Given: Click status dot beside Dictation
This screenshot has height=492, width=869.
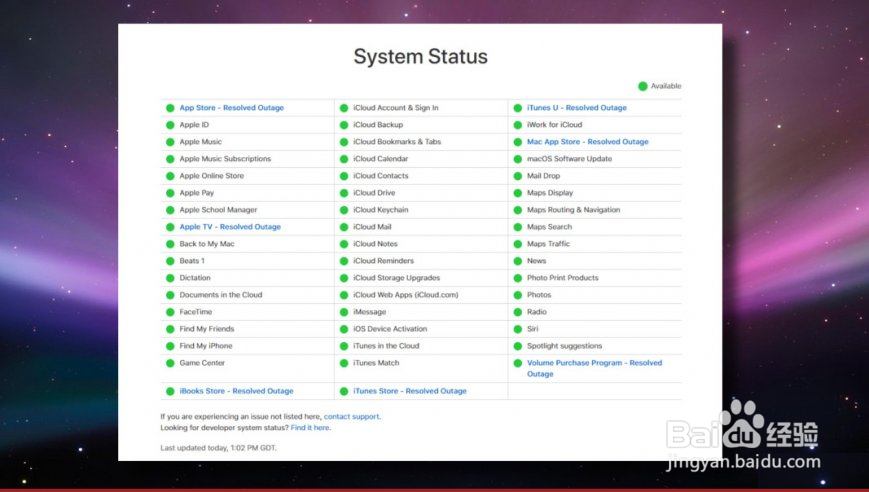Looking at the screenshot, I should click(x=170, y=278).
